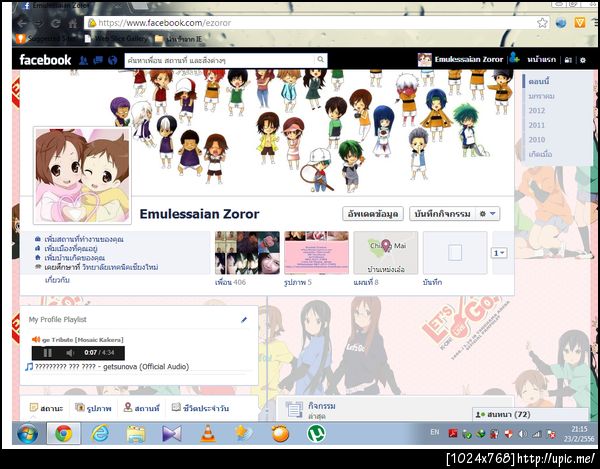The width and height of the screenshot is (600, 469).
Task: Open Windows Explorer folder on taskbar
Action: pos(136,434)
